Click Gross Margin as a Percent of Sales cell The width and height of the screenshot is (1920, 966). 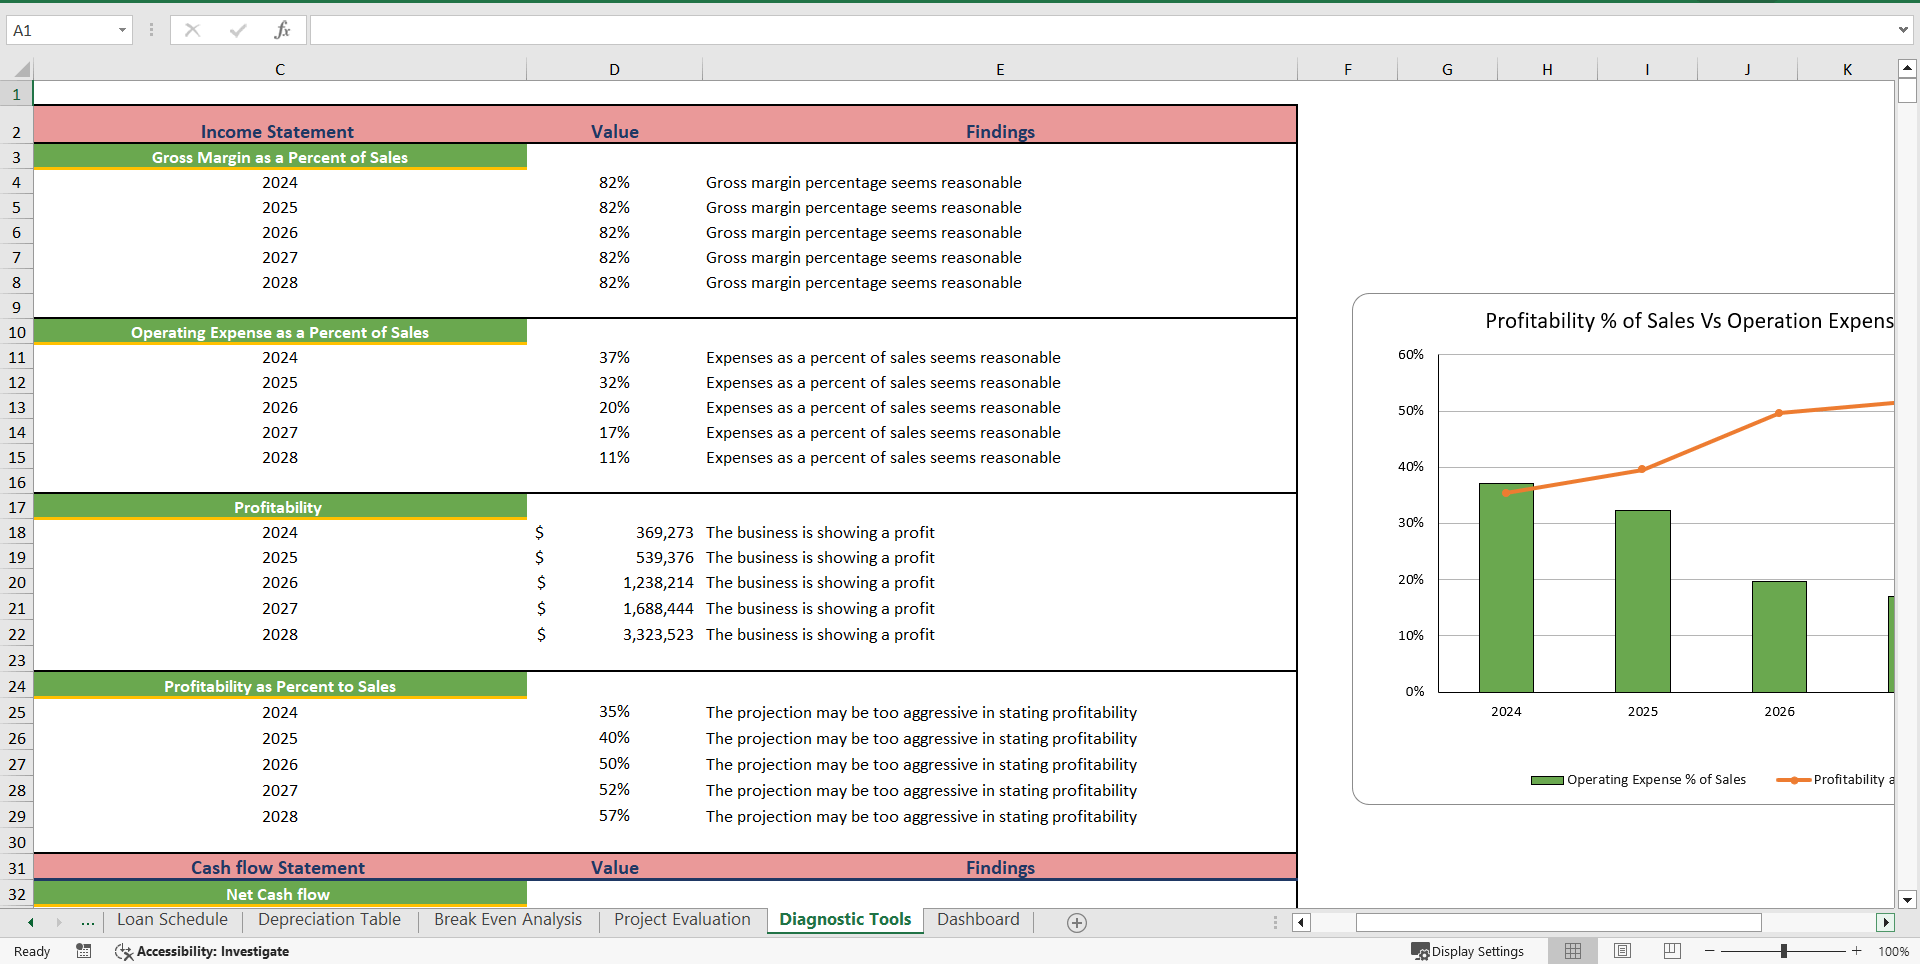[280, 157]
